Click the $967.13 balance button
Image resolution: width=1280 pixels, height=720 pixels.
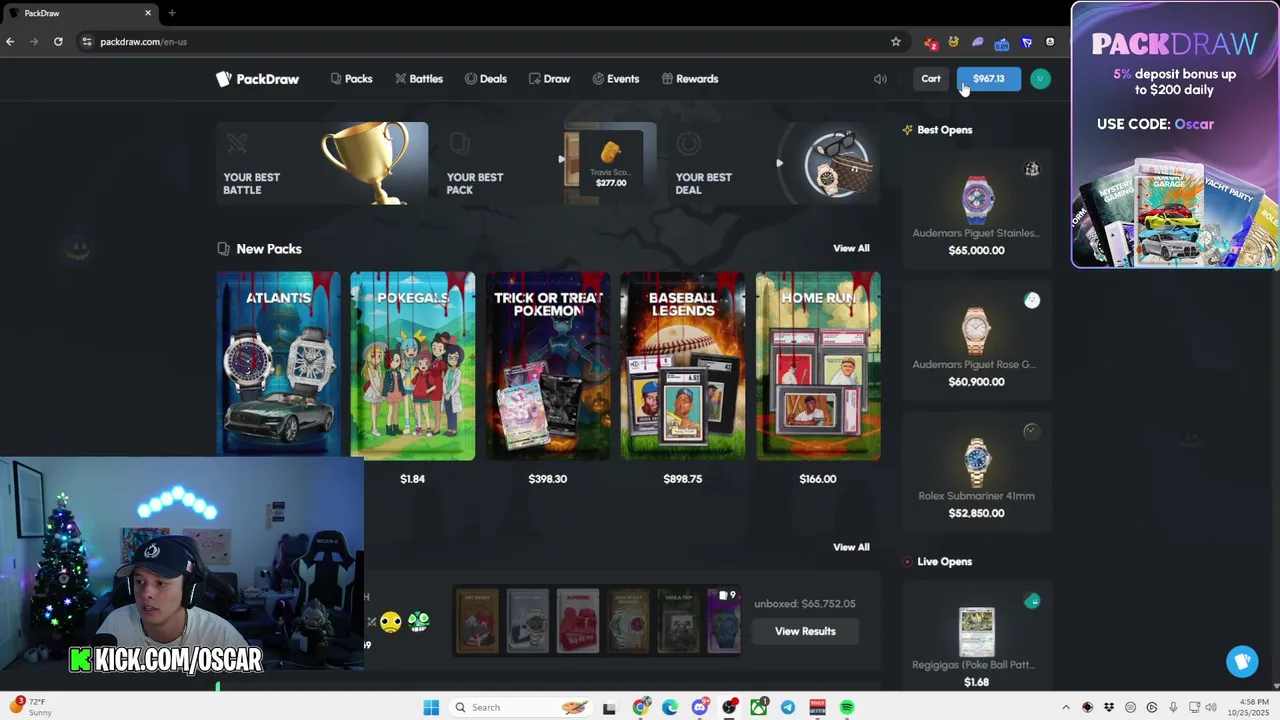point(989,79)
